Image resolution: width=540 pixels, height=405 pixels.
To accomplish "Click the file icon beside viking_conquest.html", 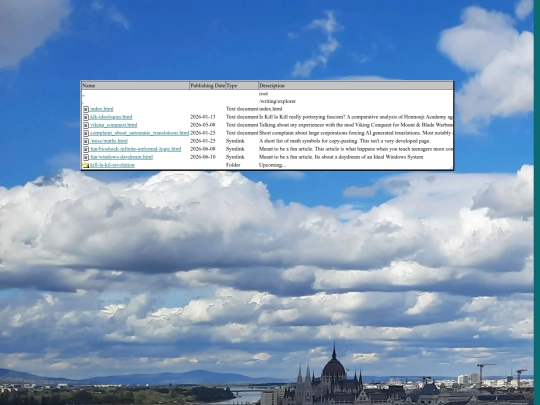I will tap(86, 125).
